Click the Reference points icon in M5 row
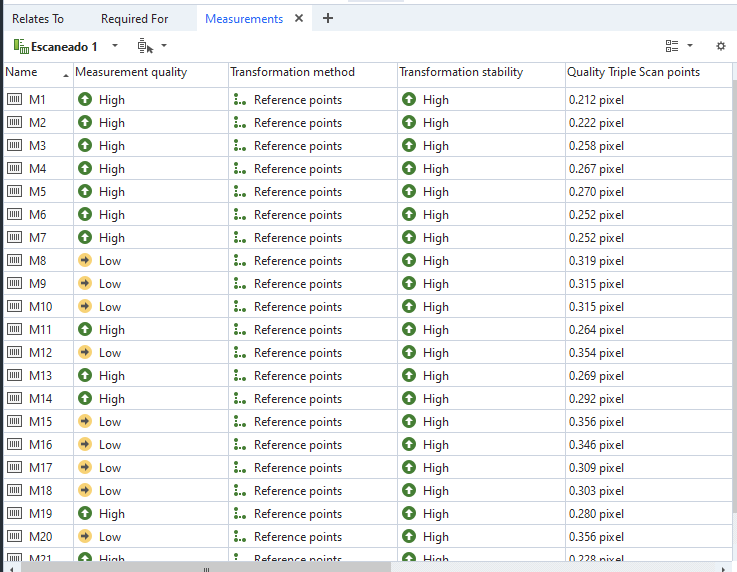The width and height of the screenshot is (737, 572). (x=239, y=192)
